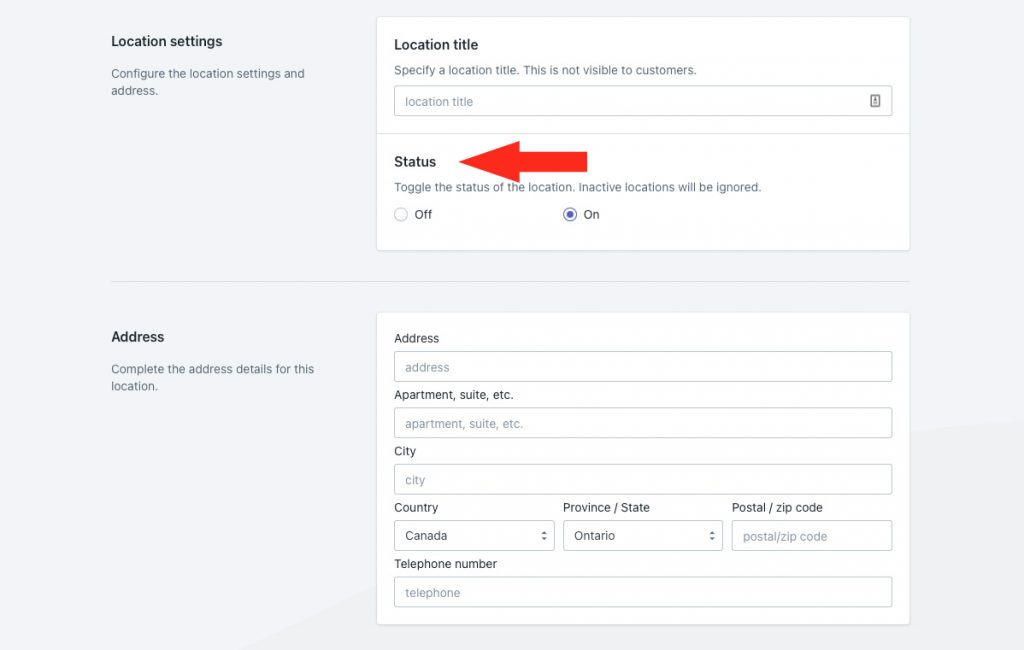Click the Country field label
1024x650 pixels.
pos(416,508)
